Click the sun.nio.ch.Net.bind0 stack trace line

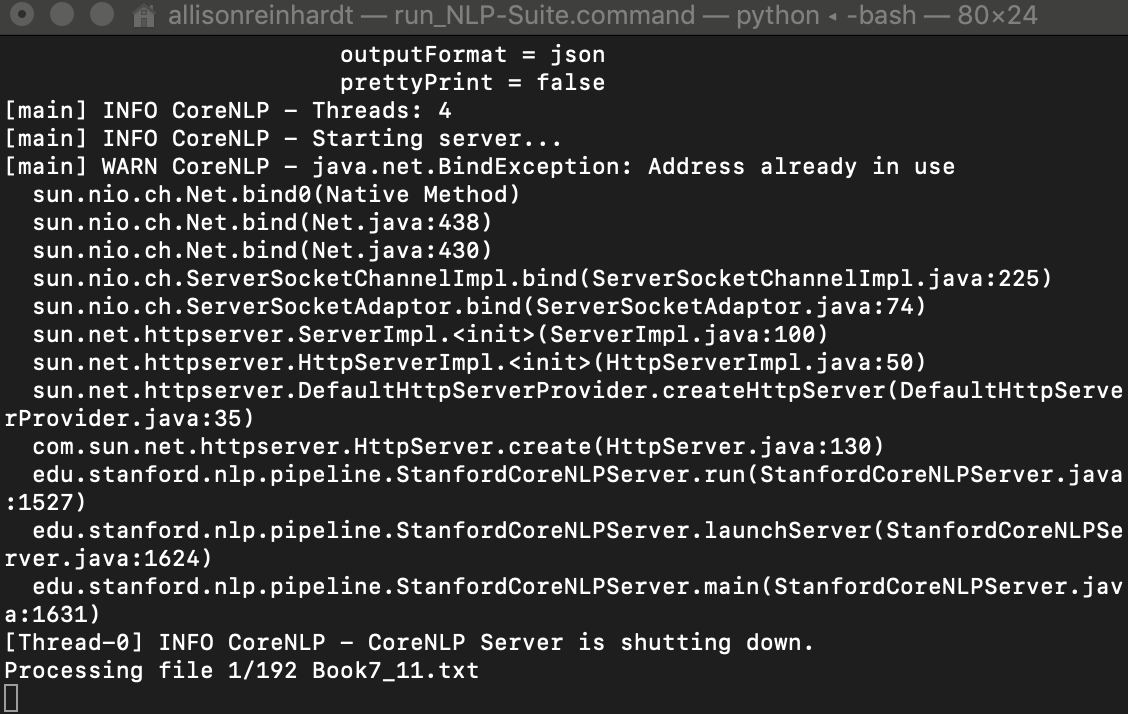pos(275,194)
